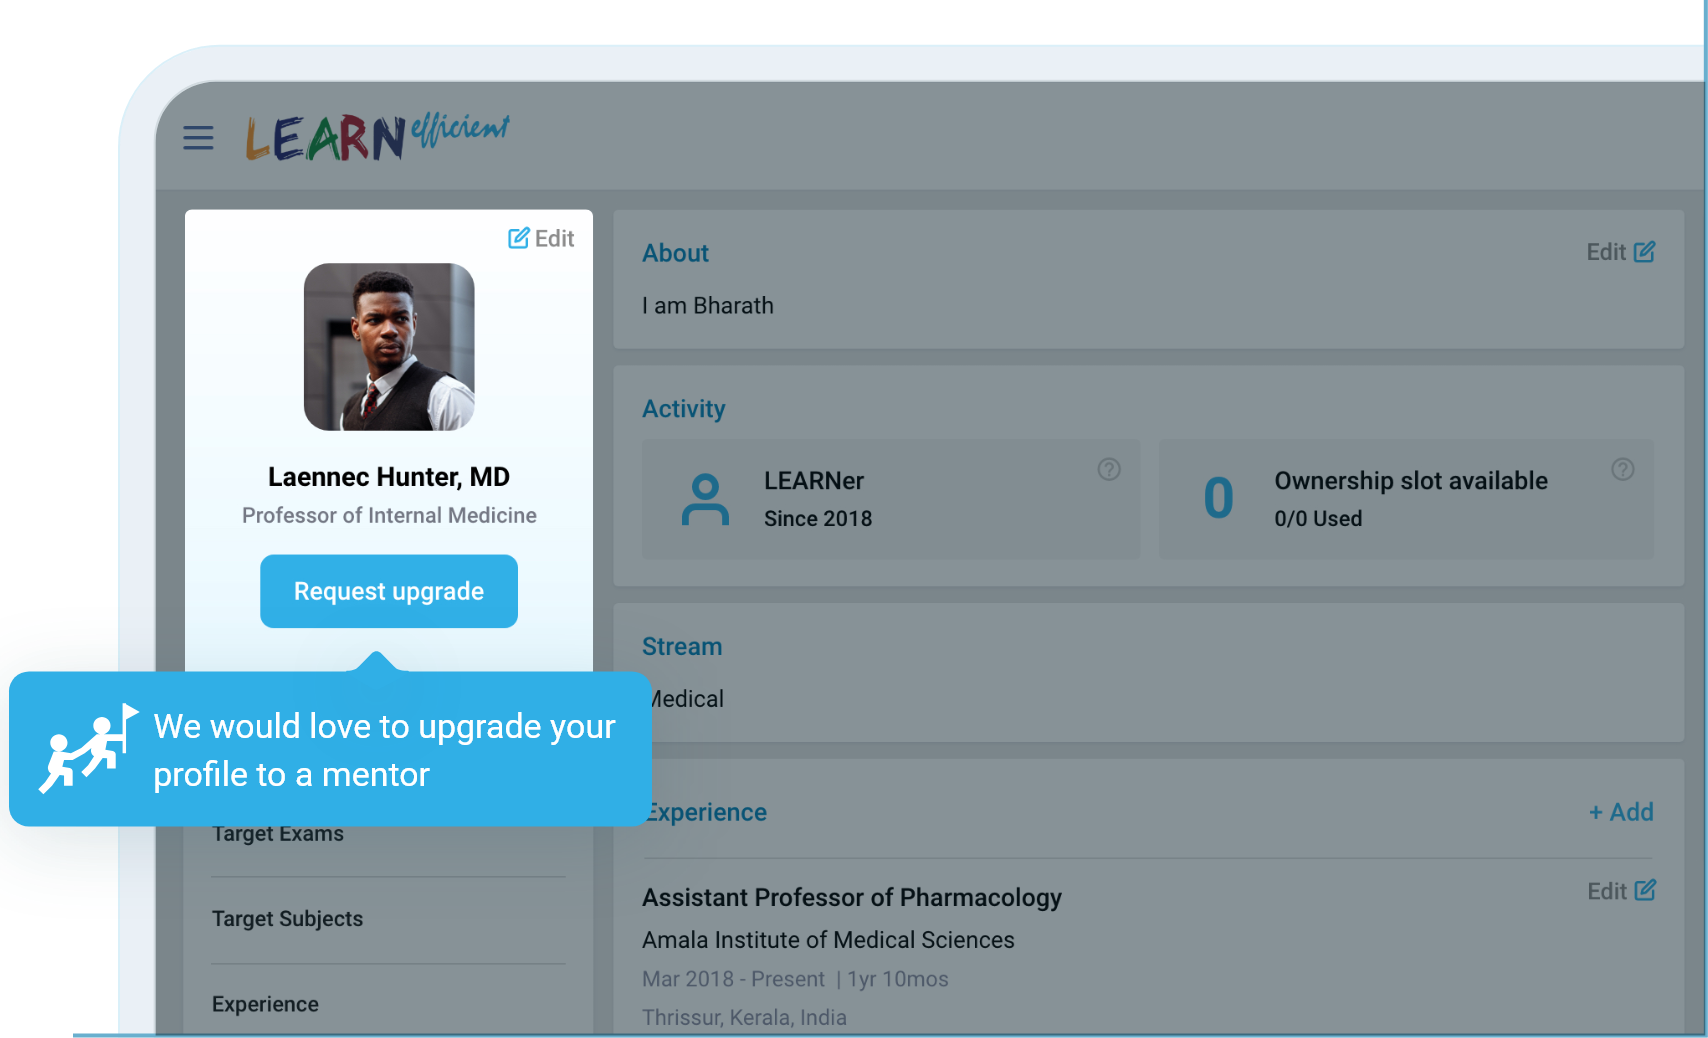
Task: Click the About section edit icon
Action: [x=1644, y=252]
